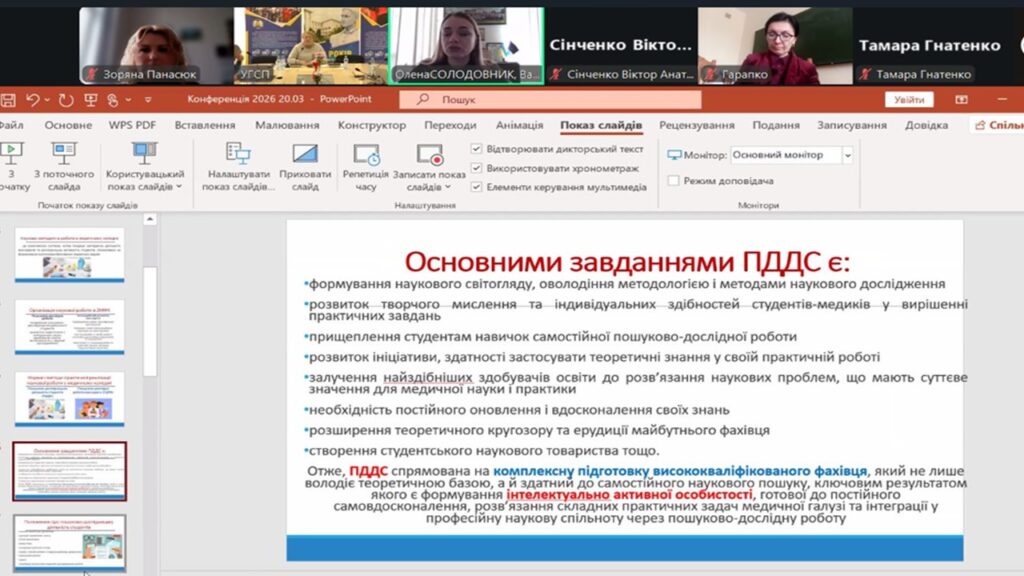Select the last slide thumbnail in panel
This screenshot has width=1024, height=576.
[70, 542]
